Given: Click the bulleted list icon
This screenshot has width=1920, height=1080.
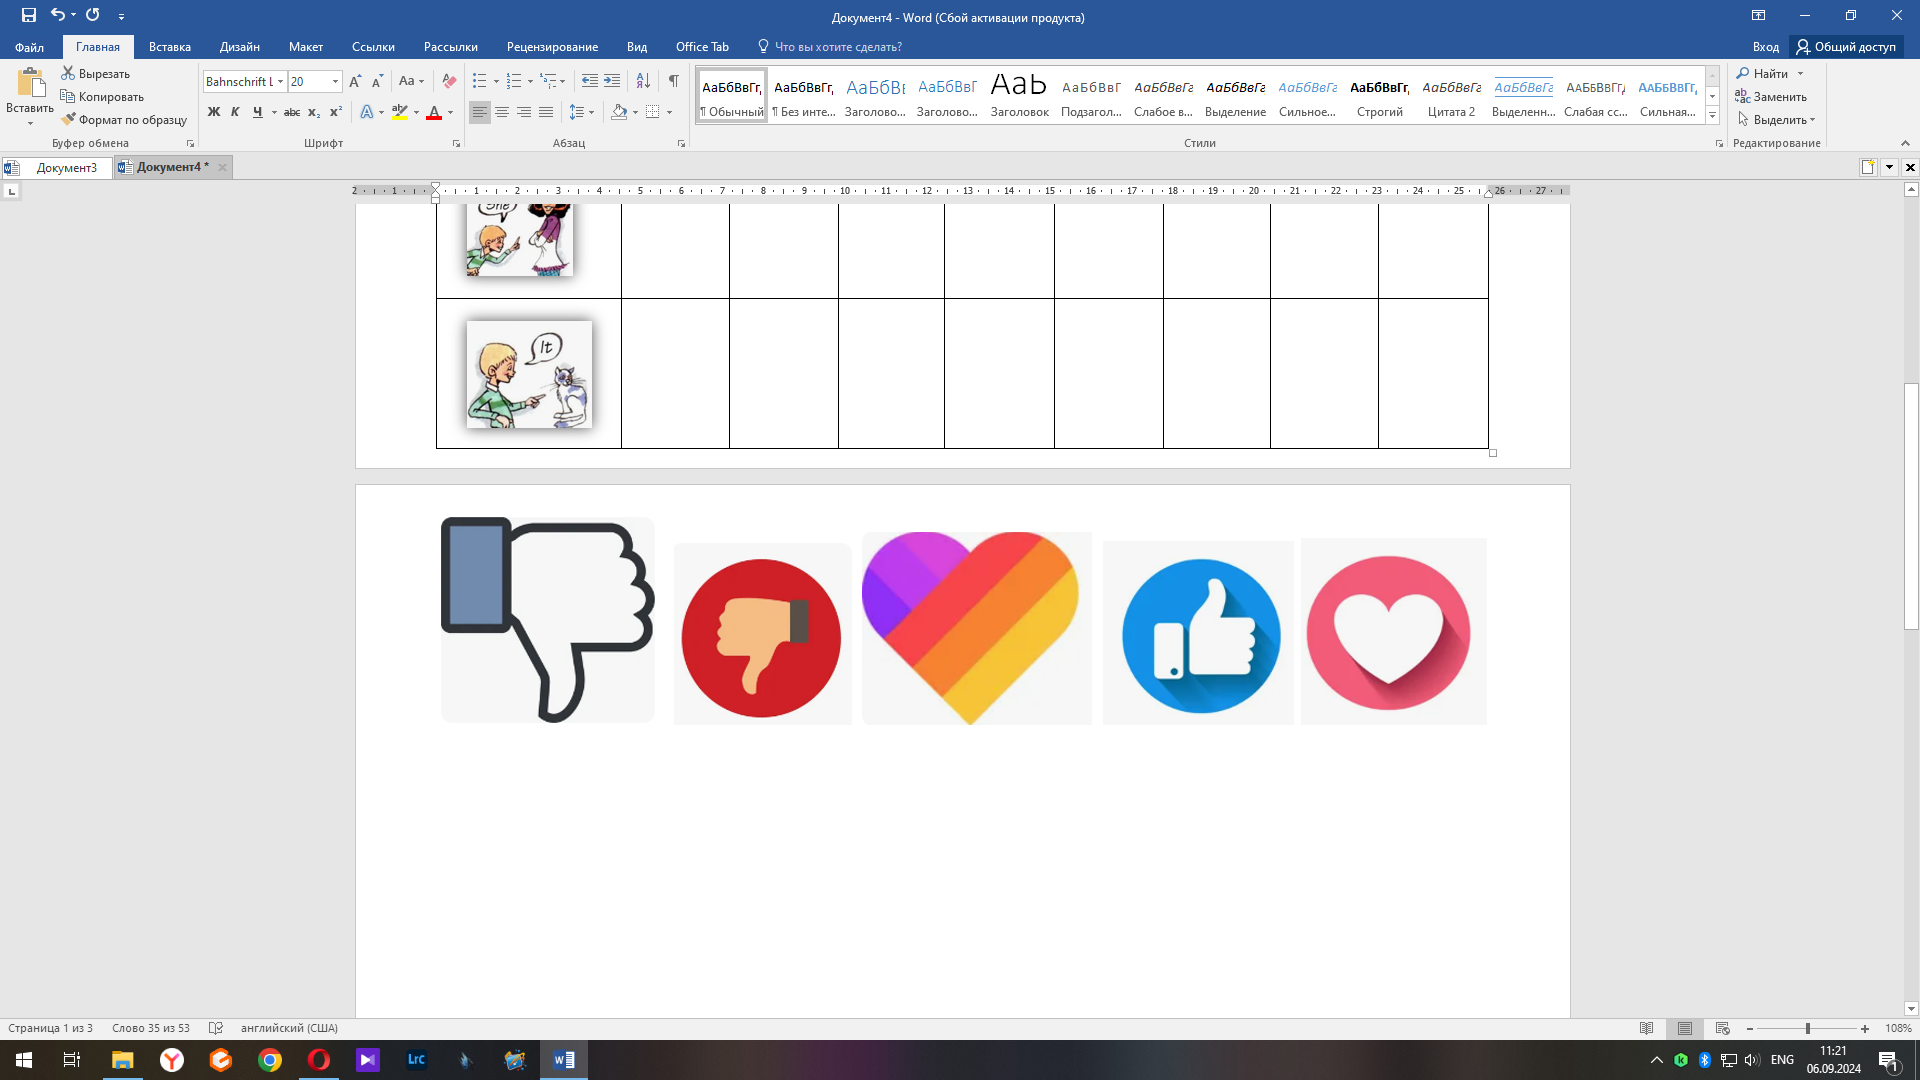Looking at the screenshot, I should 480,82.
